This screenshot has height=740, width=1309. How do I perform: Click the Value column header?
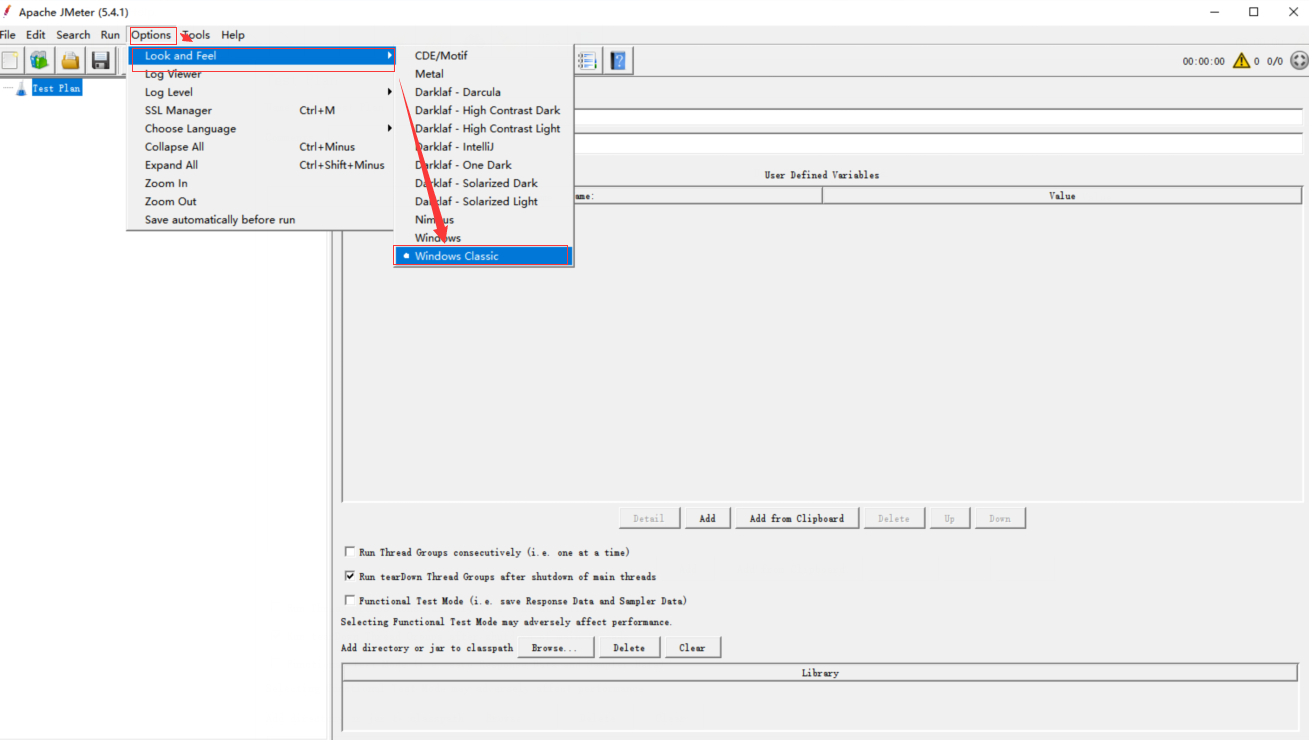pyautogui.click(x=1062, y=196)
